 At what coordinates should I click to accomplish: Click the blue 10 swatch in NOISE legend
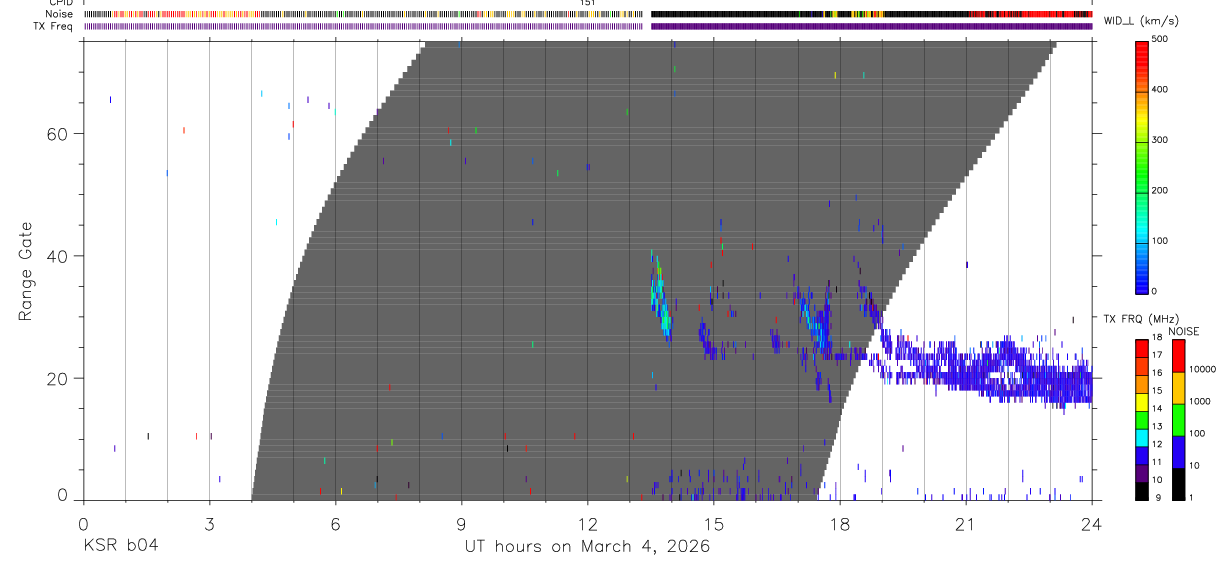pyautogui.click(x=1178, y=452)
